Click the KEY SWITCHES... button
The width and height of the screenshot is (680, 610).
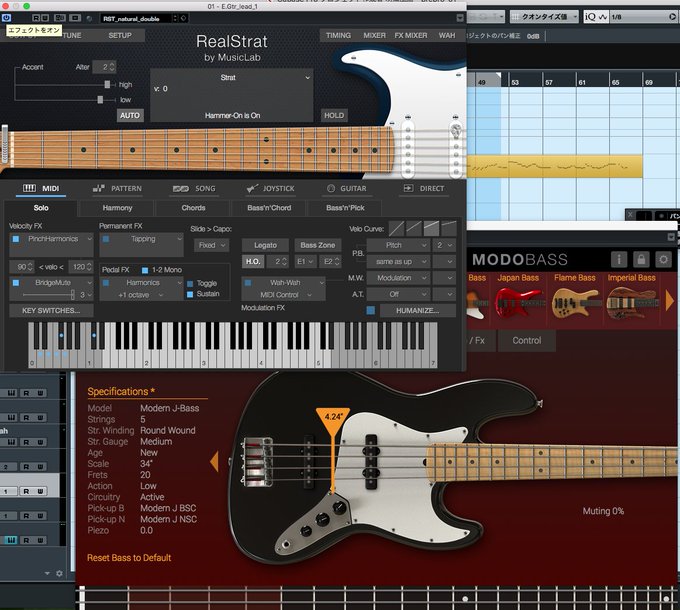pyautogui.click(x=51, y=310)
